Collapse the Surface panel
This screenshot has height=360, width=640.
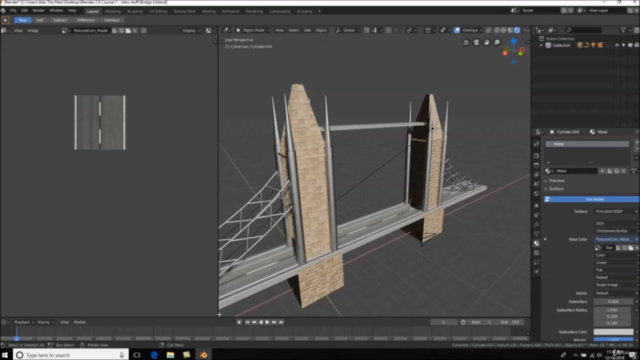(555, 189)
